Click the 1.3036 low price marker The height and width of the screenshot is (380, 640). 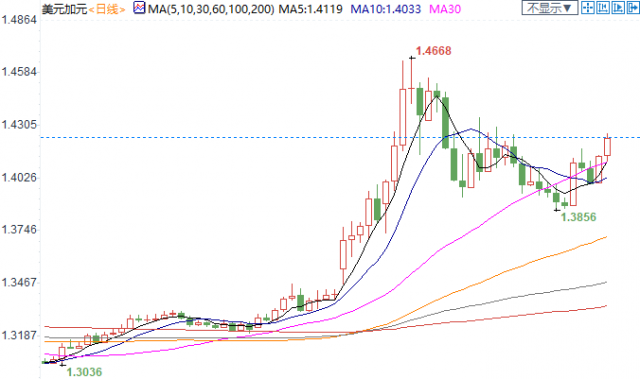tap(84, 372)
